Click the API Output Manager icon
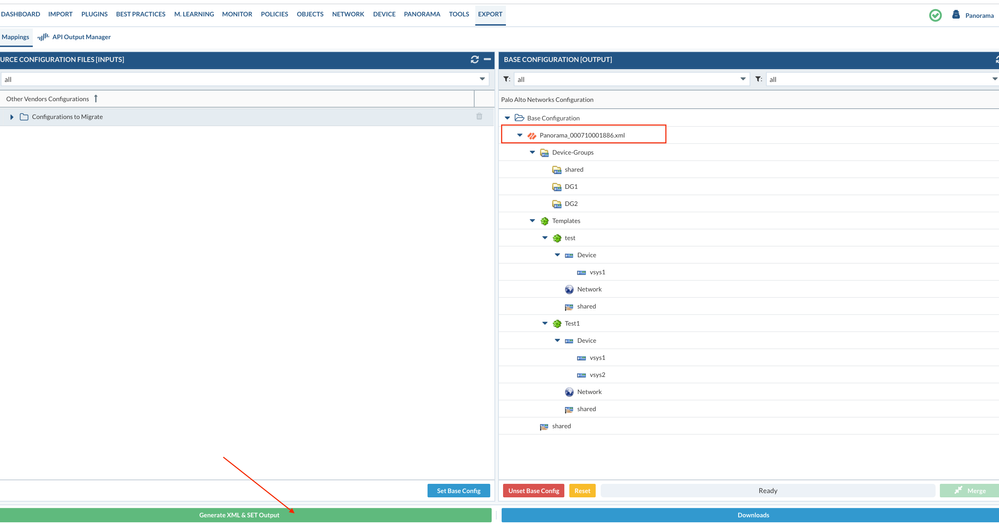 [x=43, y=37]
